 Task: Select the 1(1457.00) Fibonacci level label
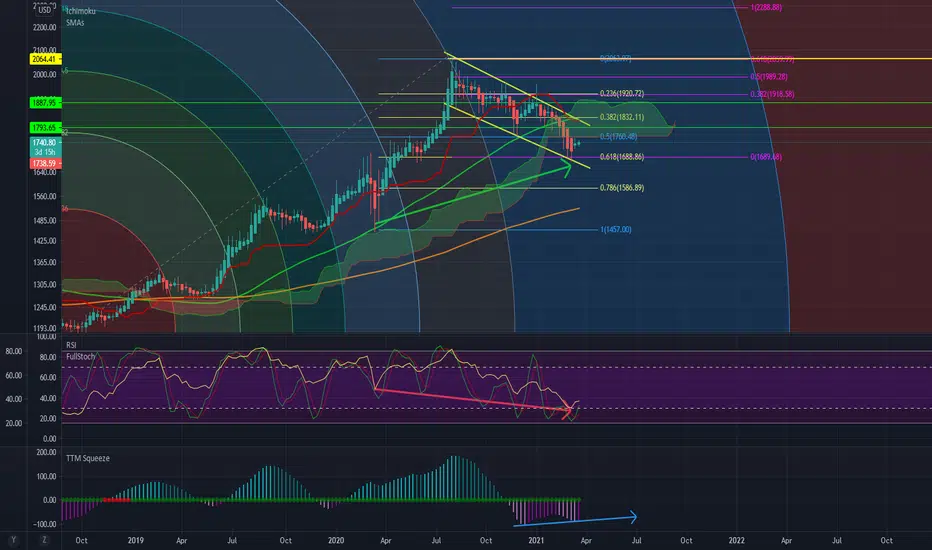coord(616,230)
